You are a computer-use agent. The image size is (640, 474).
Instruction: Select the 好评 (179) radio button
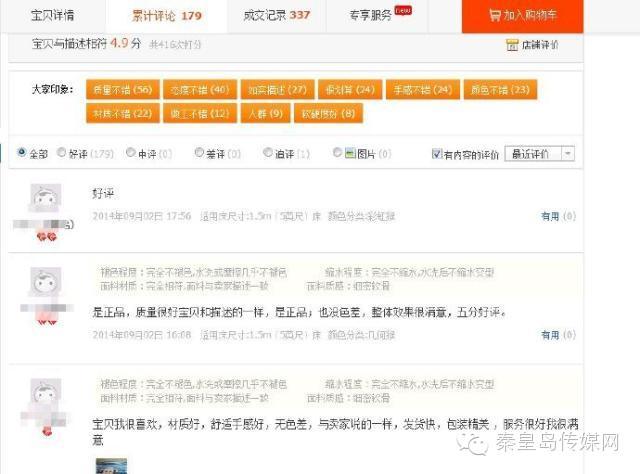61,153
